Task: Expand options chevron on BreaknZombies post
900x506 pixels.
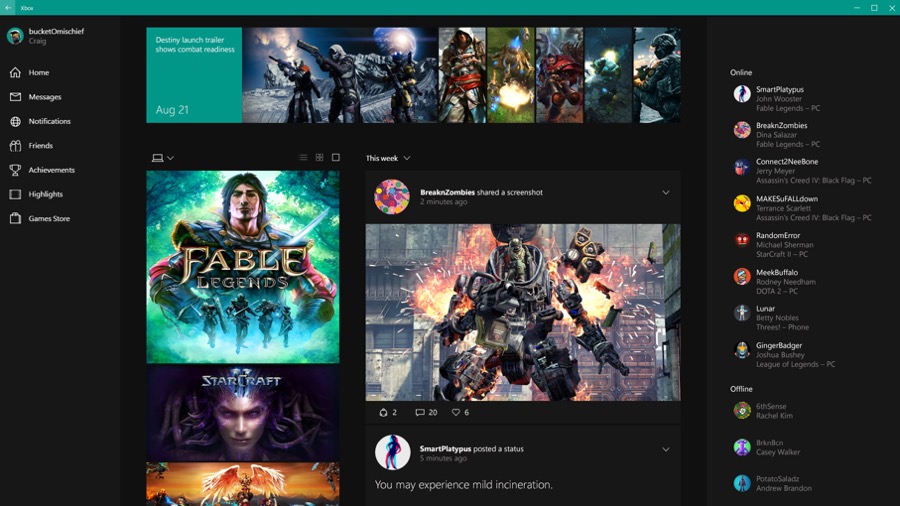Action: tap(666, 193)
